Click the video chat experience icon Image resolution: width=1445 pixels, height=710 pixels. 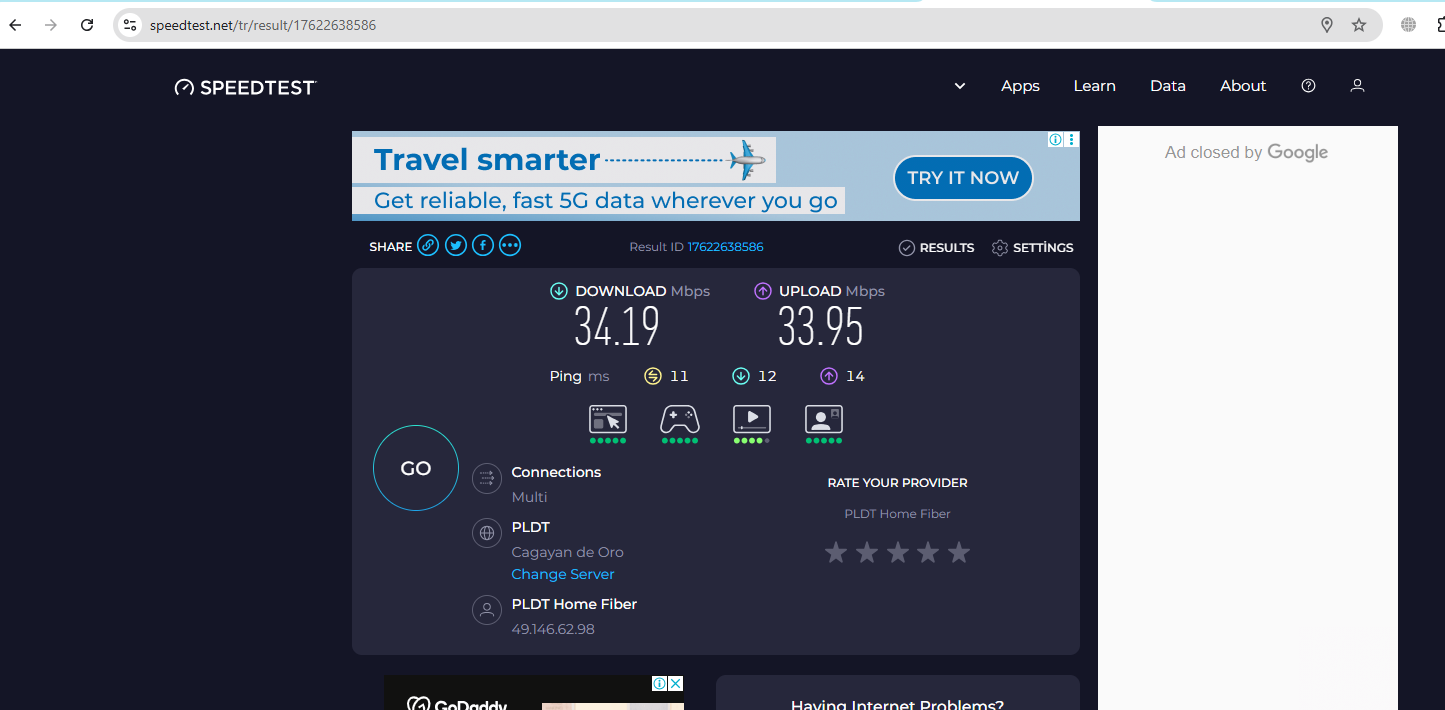coord(824,419)
